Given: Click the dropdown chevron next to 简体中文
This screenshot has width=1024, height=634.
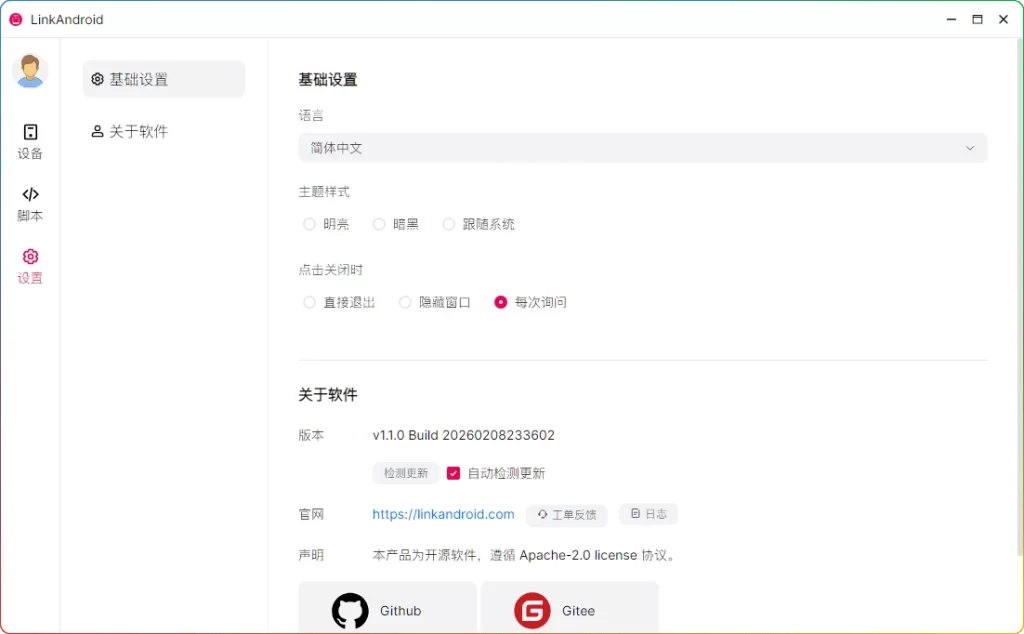Looking at the screenshot, I should [x=969, y=147].
